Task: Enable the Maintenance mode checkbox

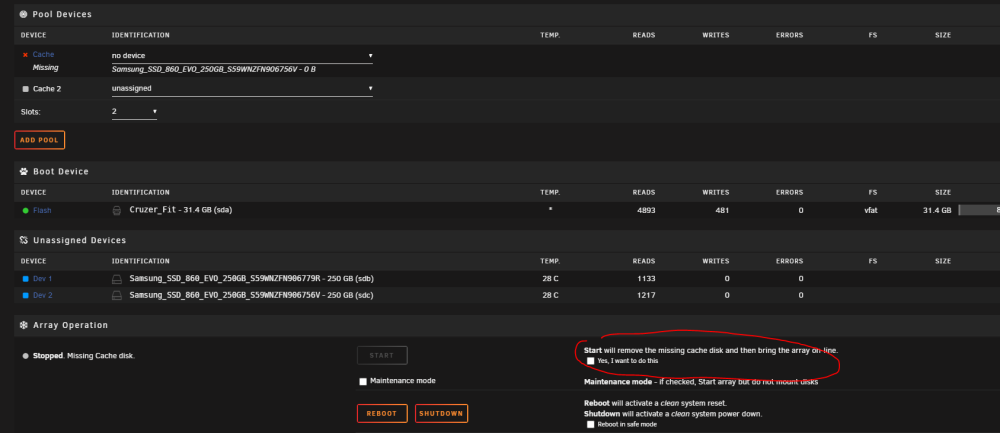Action: click(364, 381)
